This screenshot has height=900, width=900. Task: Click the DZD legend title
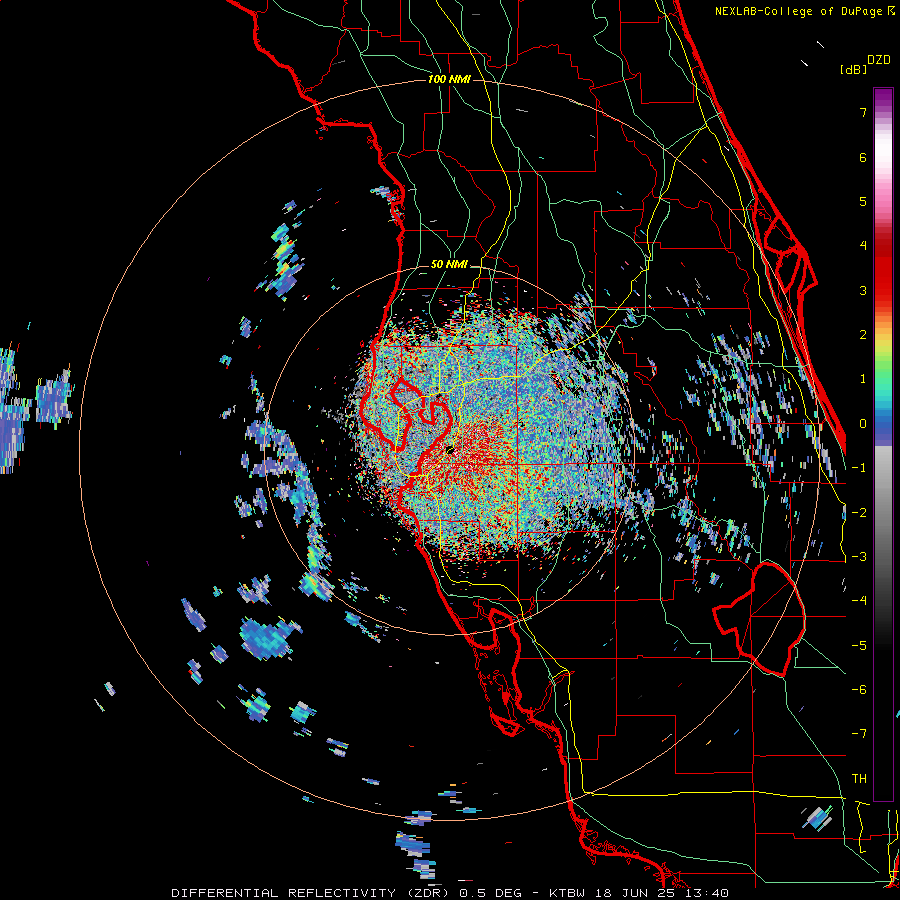tap(879, 60)
